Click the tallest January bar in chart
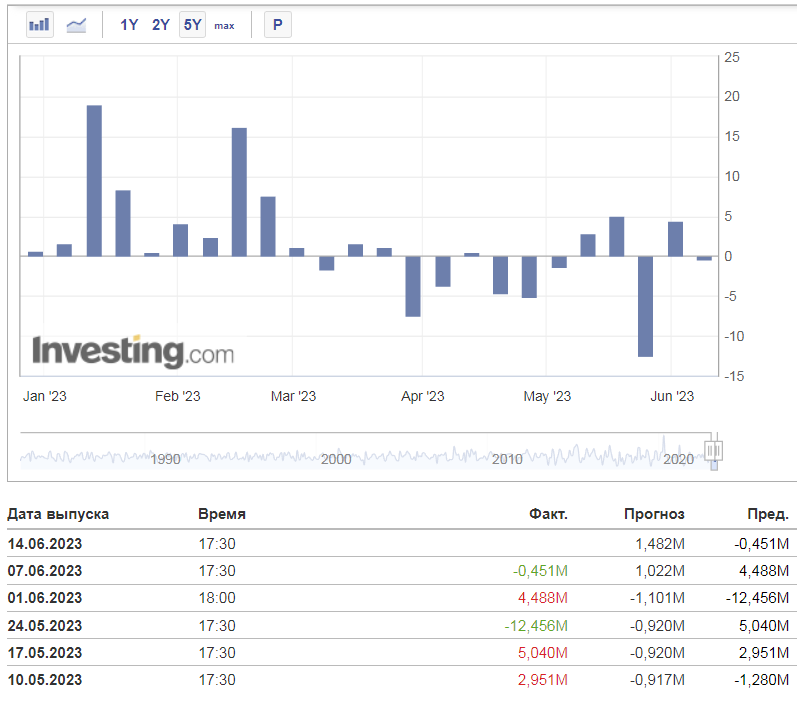797x707 pixels. (94, 180)
